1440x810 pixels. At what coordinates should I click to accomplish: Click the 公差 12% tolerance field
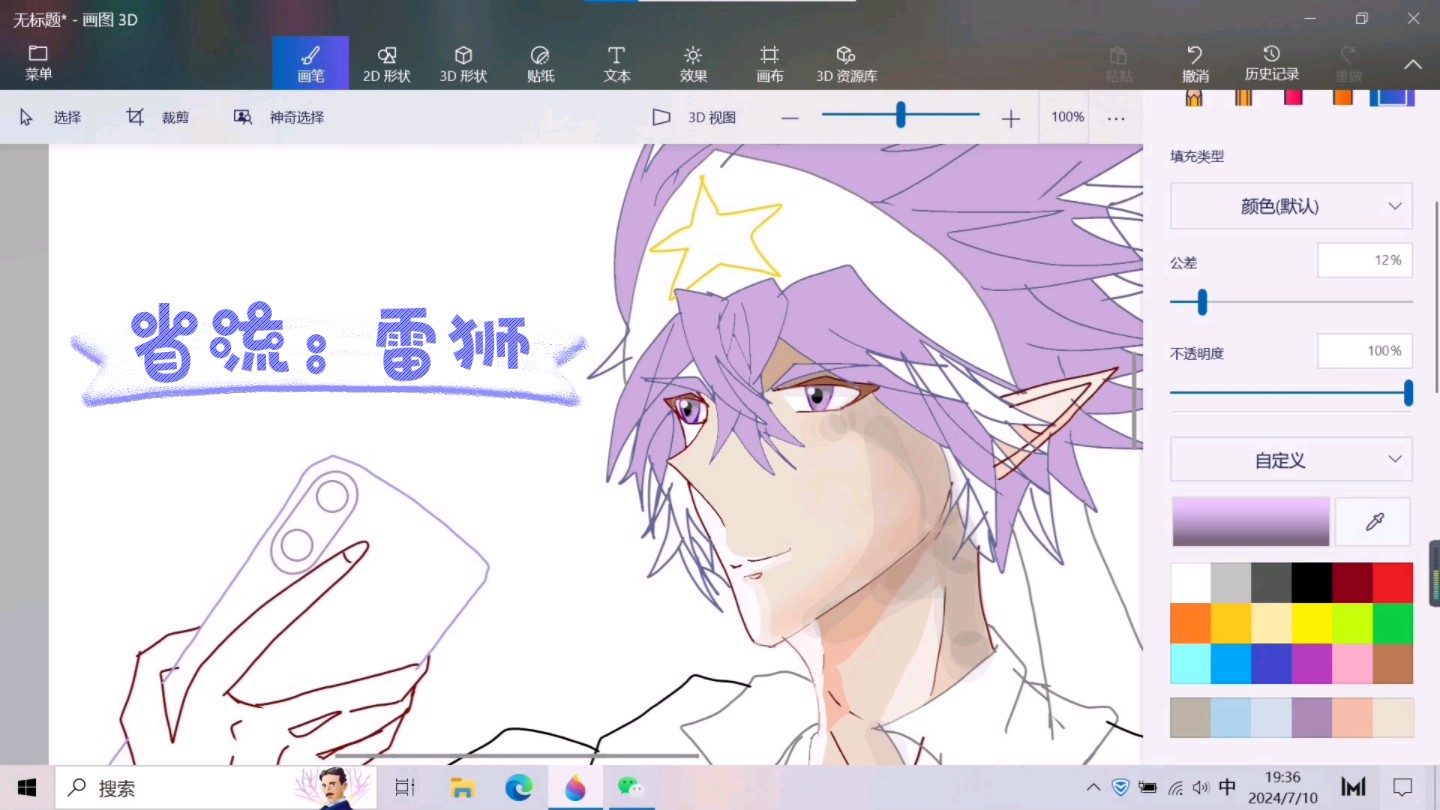[x=1364, y=260]
